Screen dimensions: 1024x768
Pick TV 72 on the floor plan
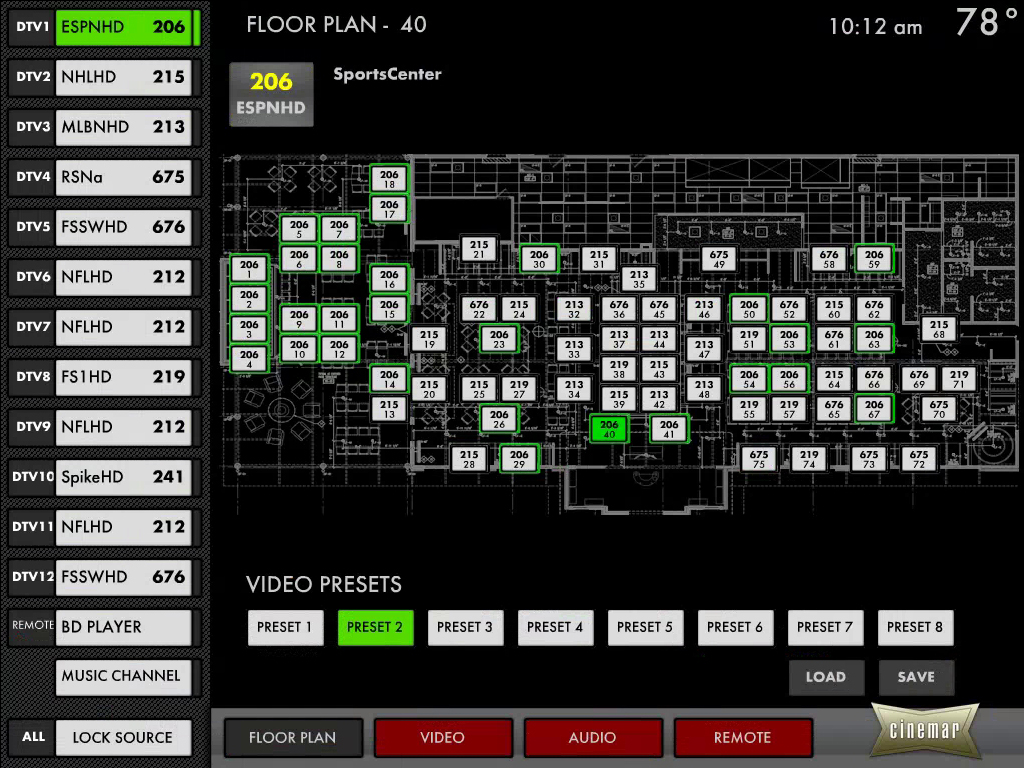[x=919, y=458]
